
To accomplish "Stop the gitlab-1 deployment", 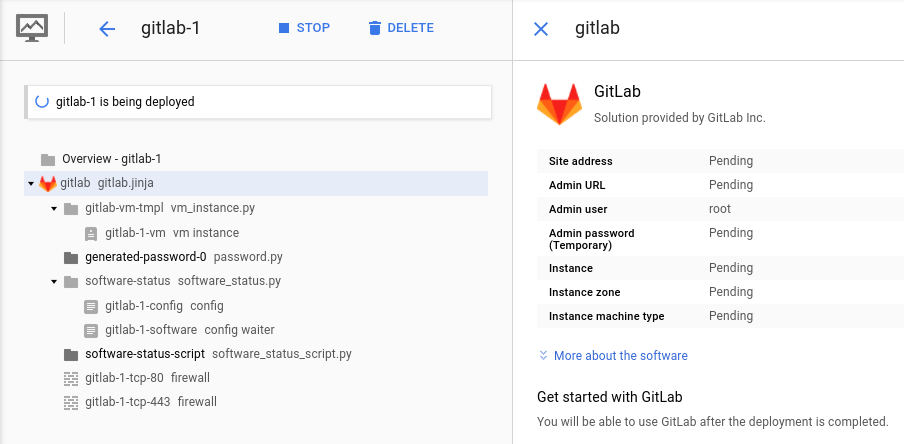I will coord(304,28).
